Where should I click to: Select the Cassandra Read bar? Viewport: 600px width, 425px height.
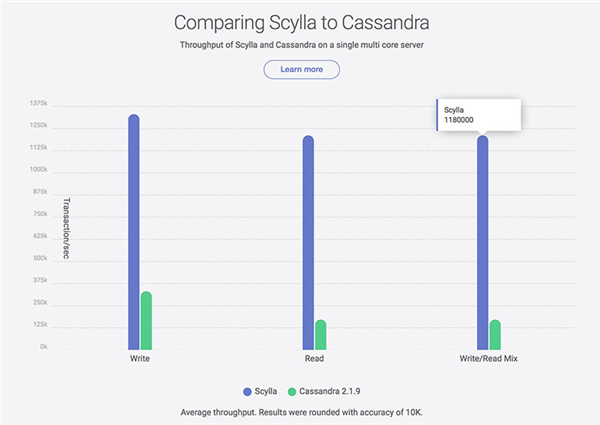tap(321, 334)
